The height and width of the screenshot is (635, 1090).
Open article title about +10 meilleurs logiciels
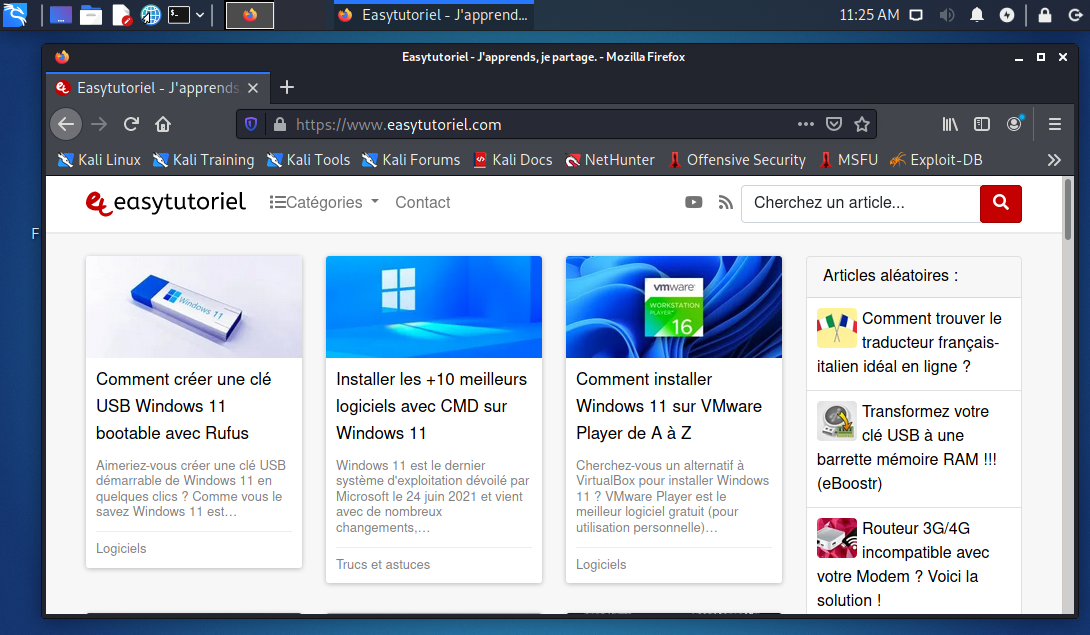(431, 406)
